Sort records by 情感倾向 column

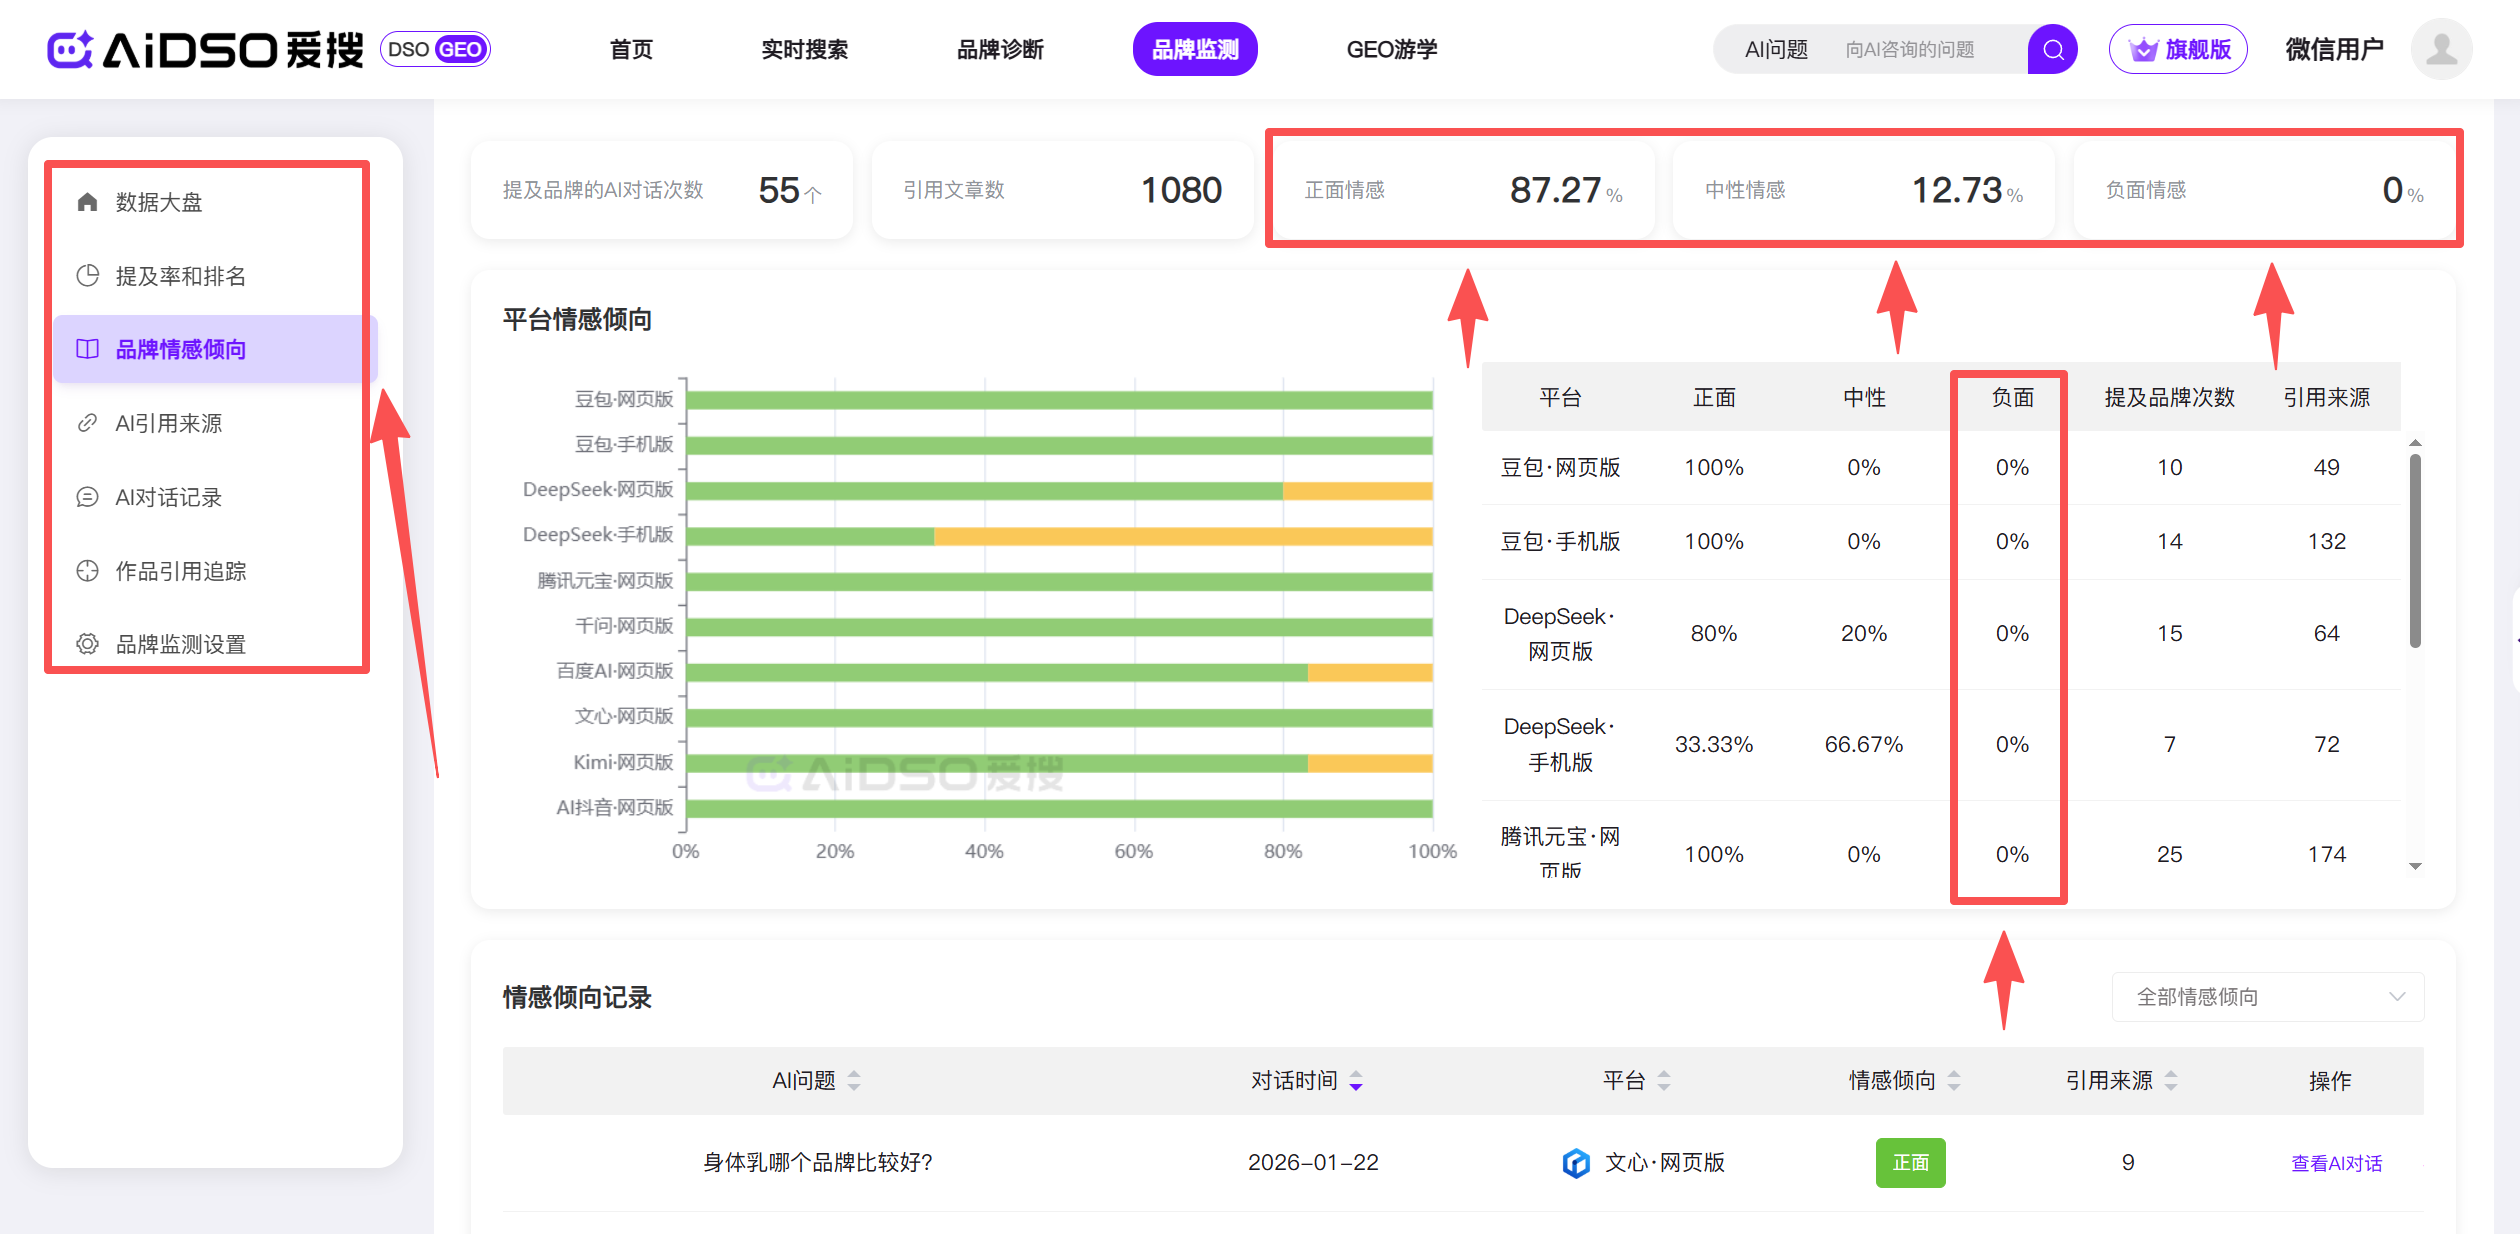point(1953,1080)
